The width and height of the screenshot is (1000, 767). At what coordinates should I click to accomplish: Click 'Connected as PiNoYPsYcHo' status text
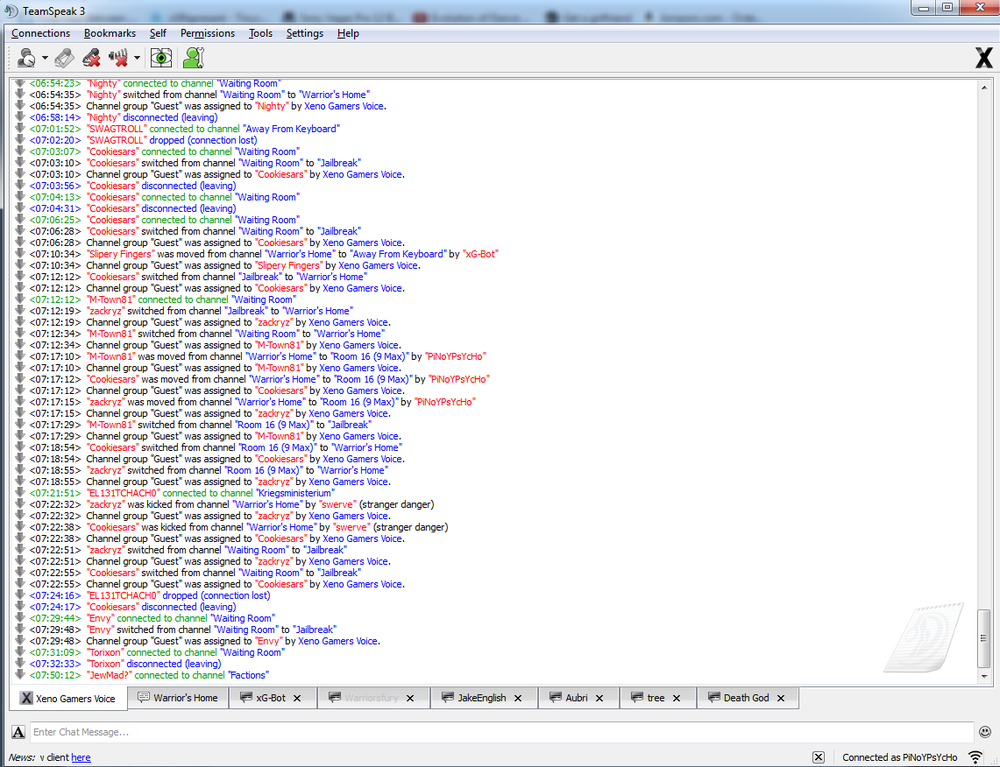point(899,757)
